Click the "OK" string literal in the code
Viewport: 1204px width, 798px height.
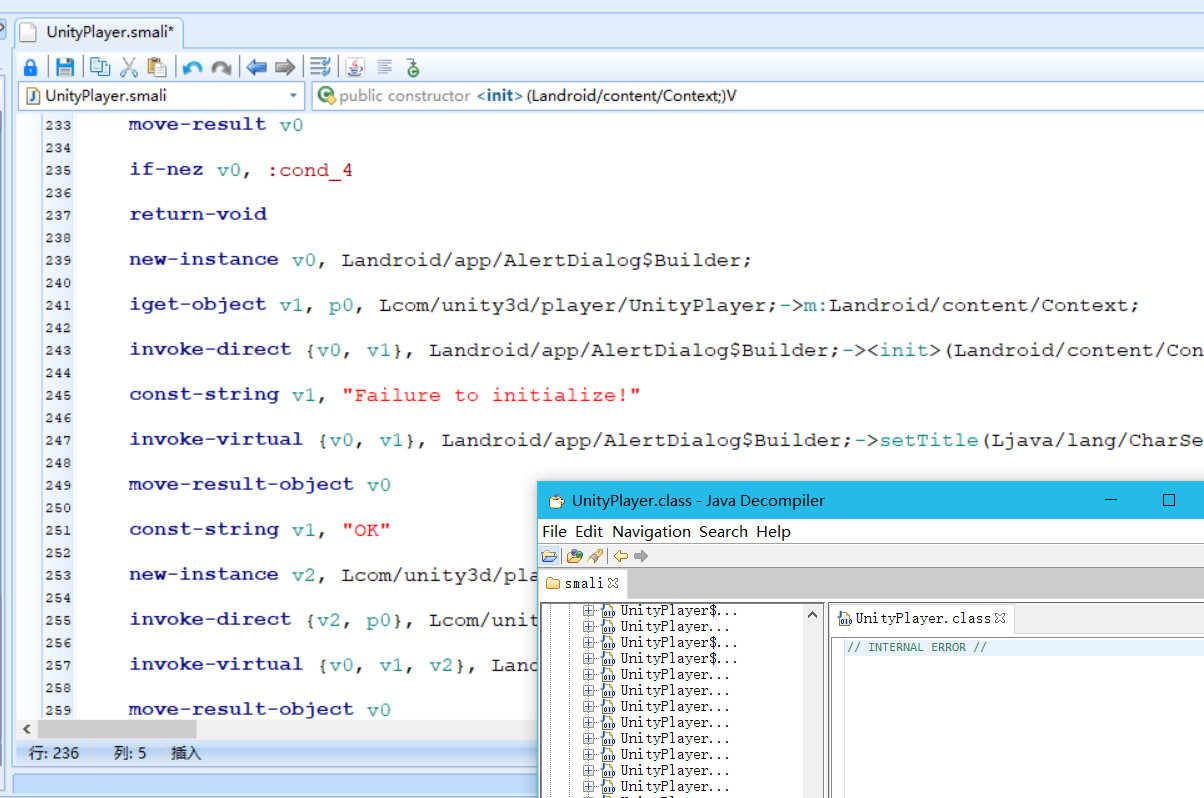tap(366, 530)
